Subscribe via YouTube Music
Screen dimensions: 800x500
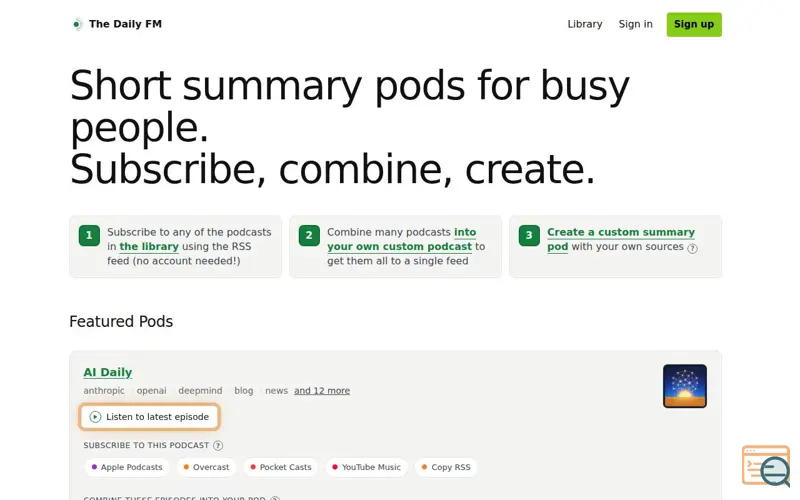(x=366, y=467)
